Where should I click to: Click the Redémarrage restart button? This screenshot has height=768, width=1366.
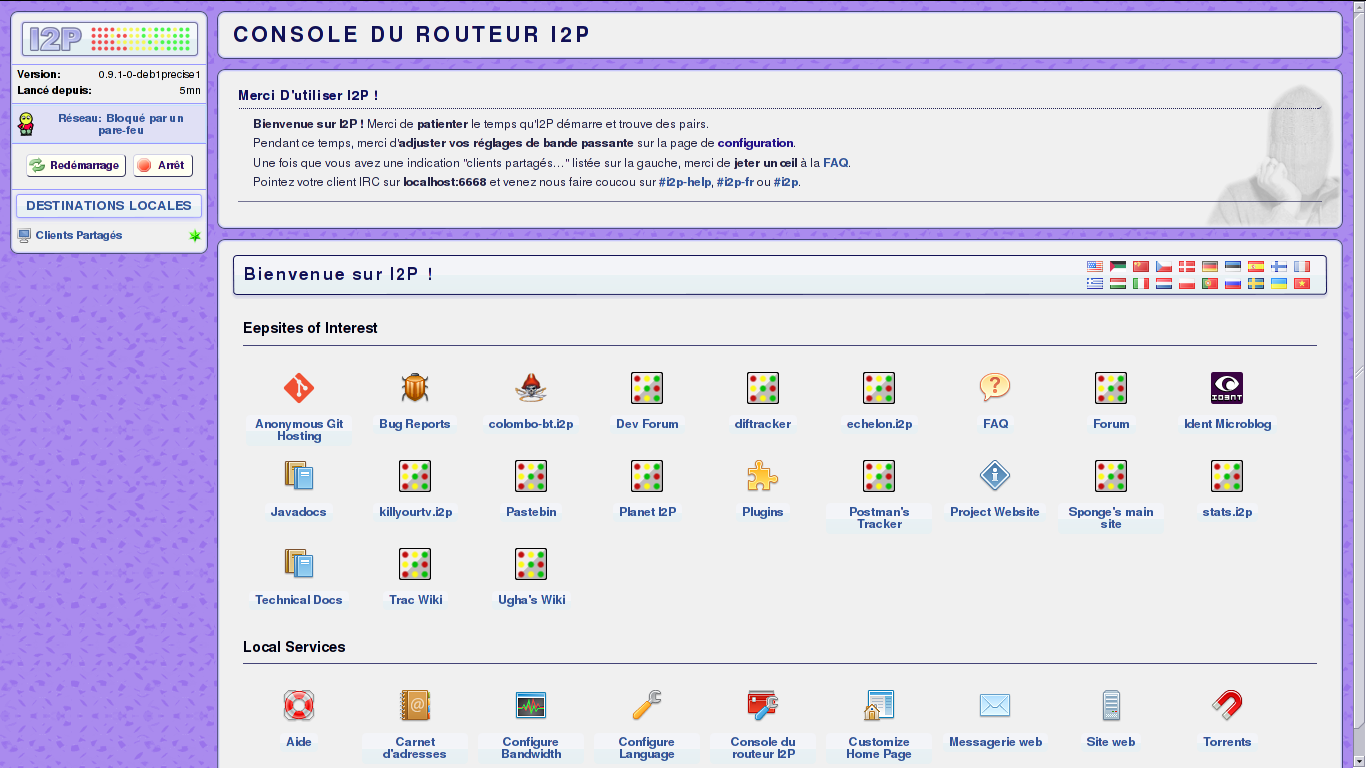76,165
